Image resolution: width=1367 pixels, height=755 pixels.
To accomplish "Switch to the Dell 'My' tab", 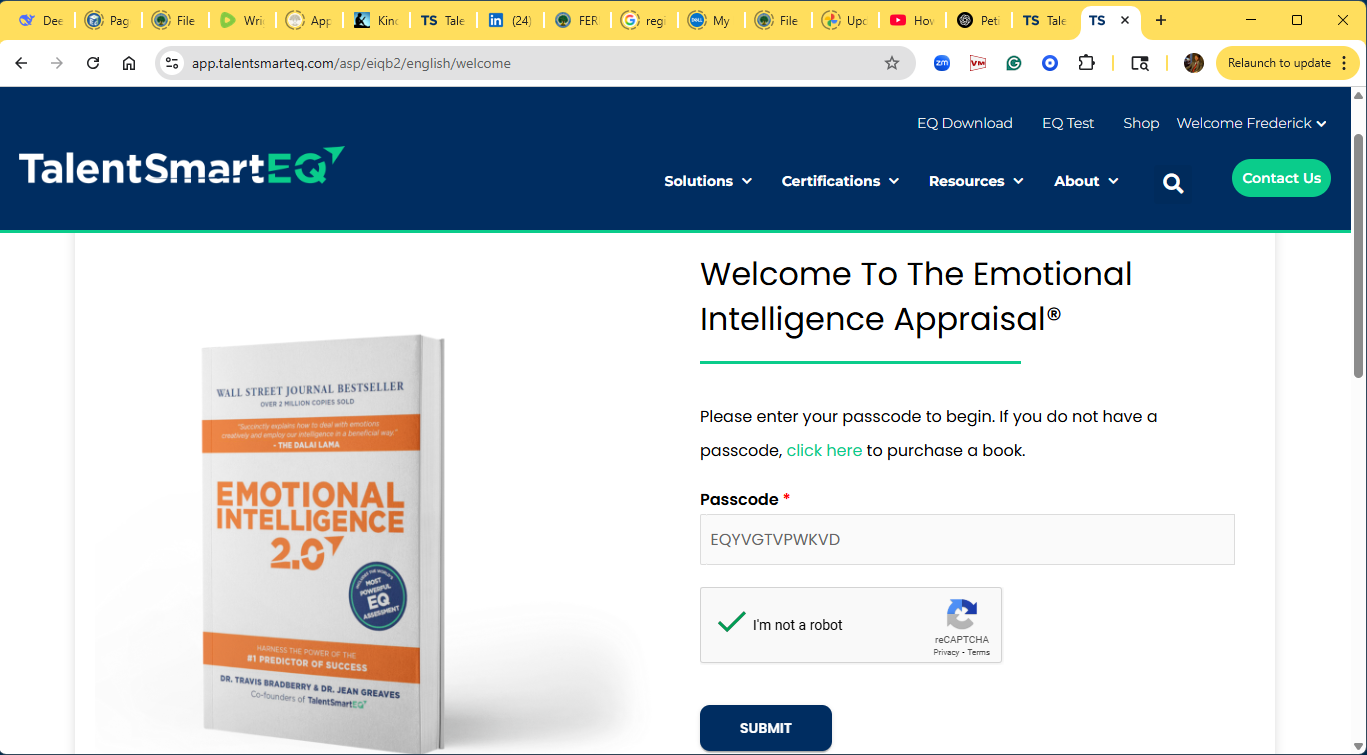I will 710,20.
